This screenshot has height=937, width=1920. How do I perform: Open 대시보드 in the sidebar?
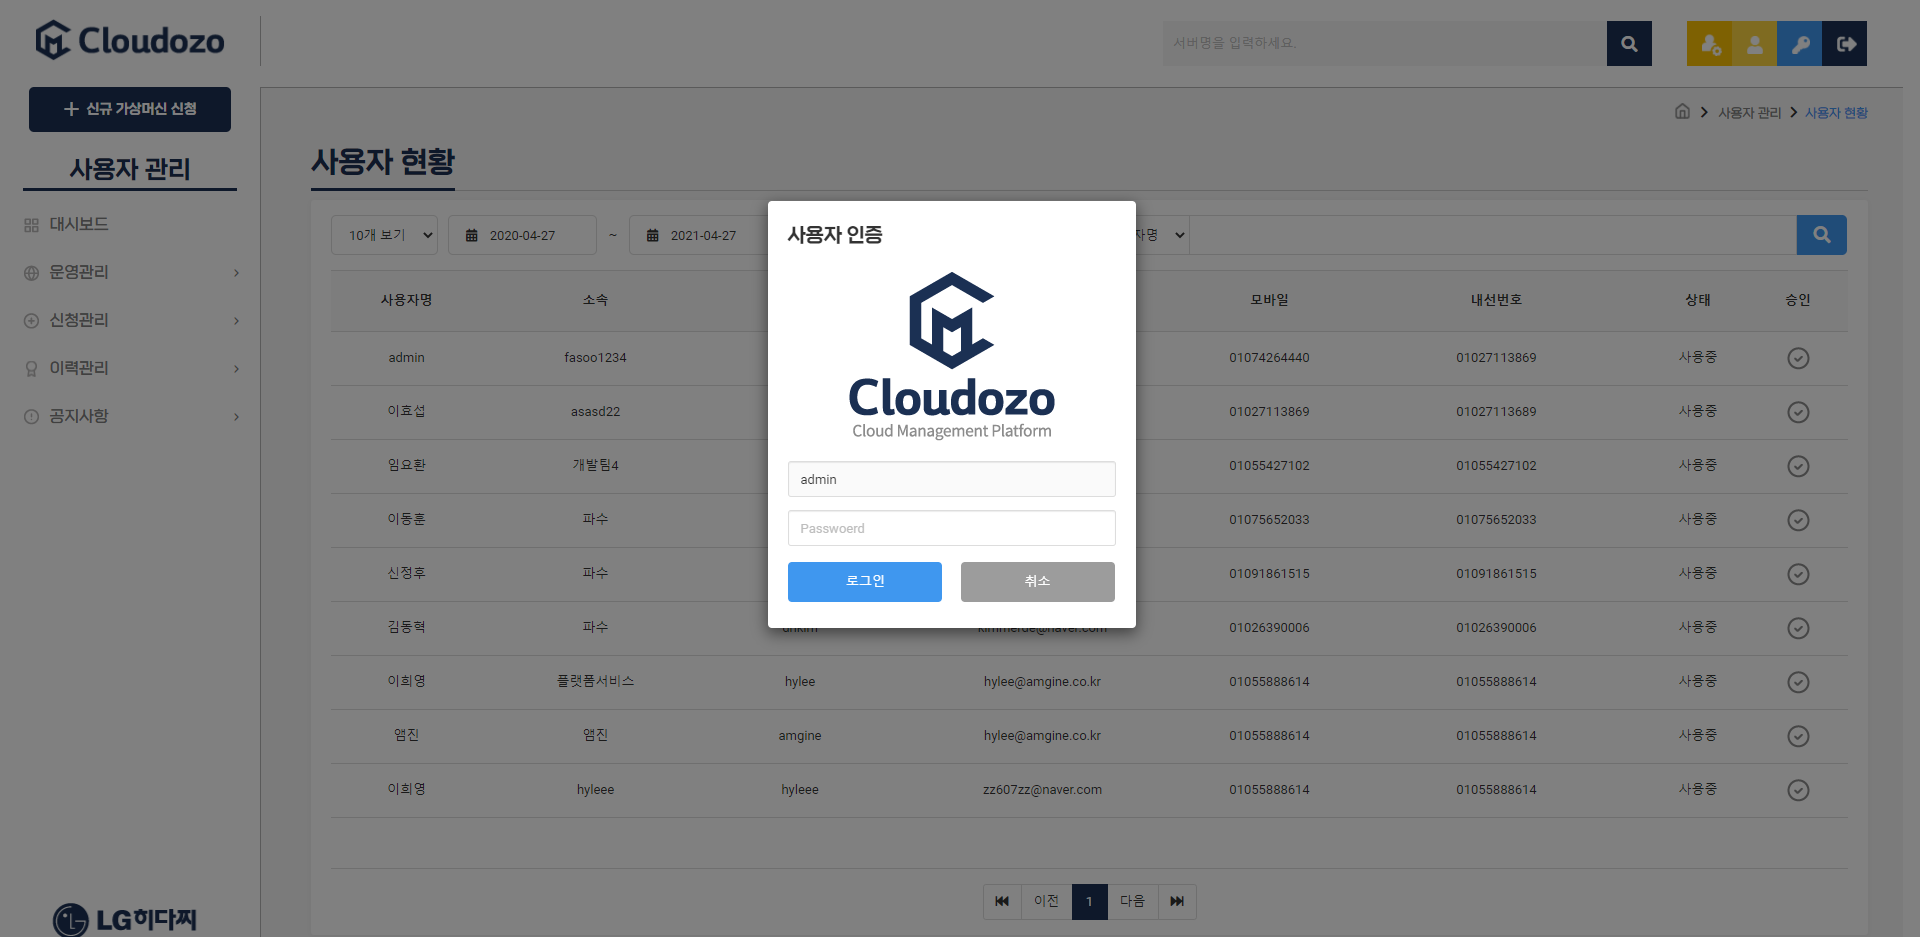pos(79,224)
